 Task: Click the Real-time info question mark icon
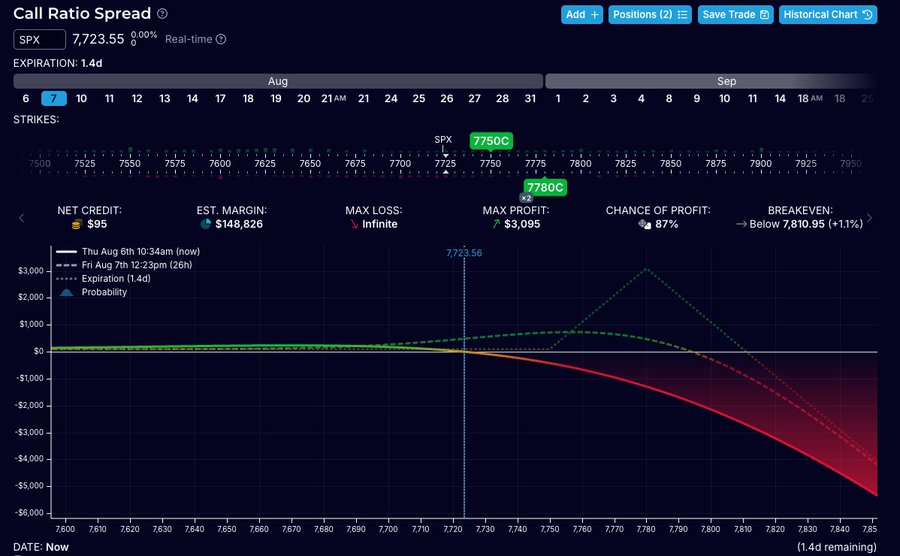(221, 39)
